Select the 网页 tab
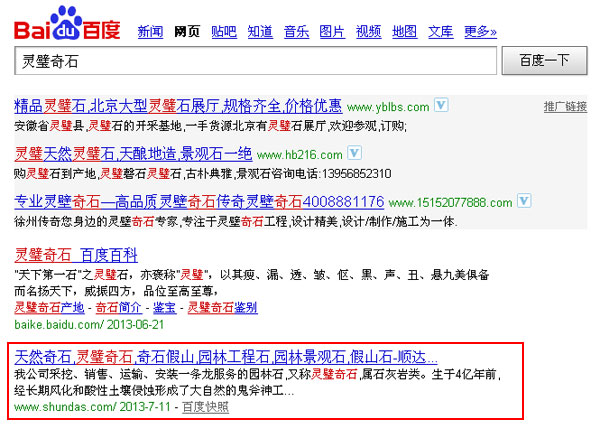The width and height of the screenshot is (600, 429). pyautogui.click(x=187, y=32)
